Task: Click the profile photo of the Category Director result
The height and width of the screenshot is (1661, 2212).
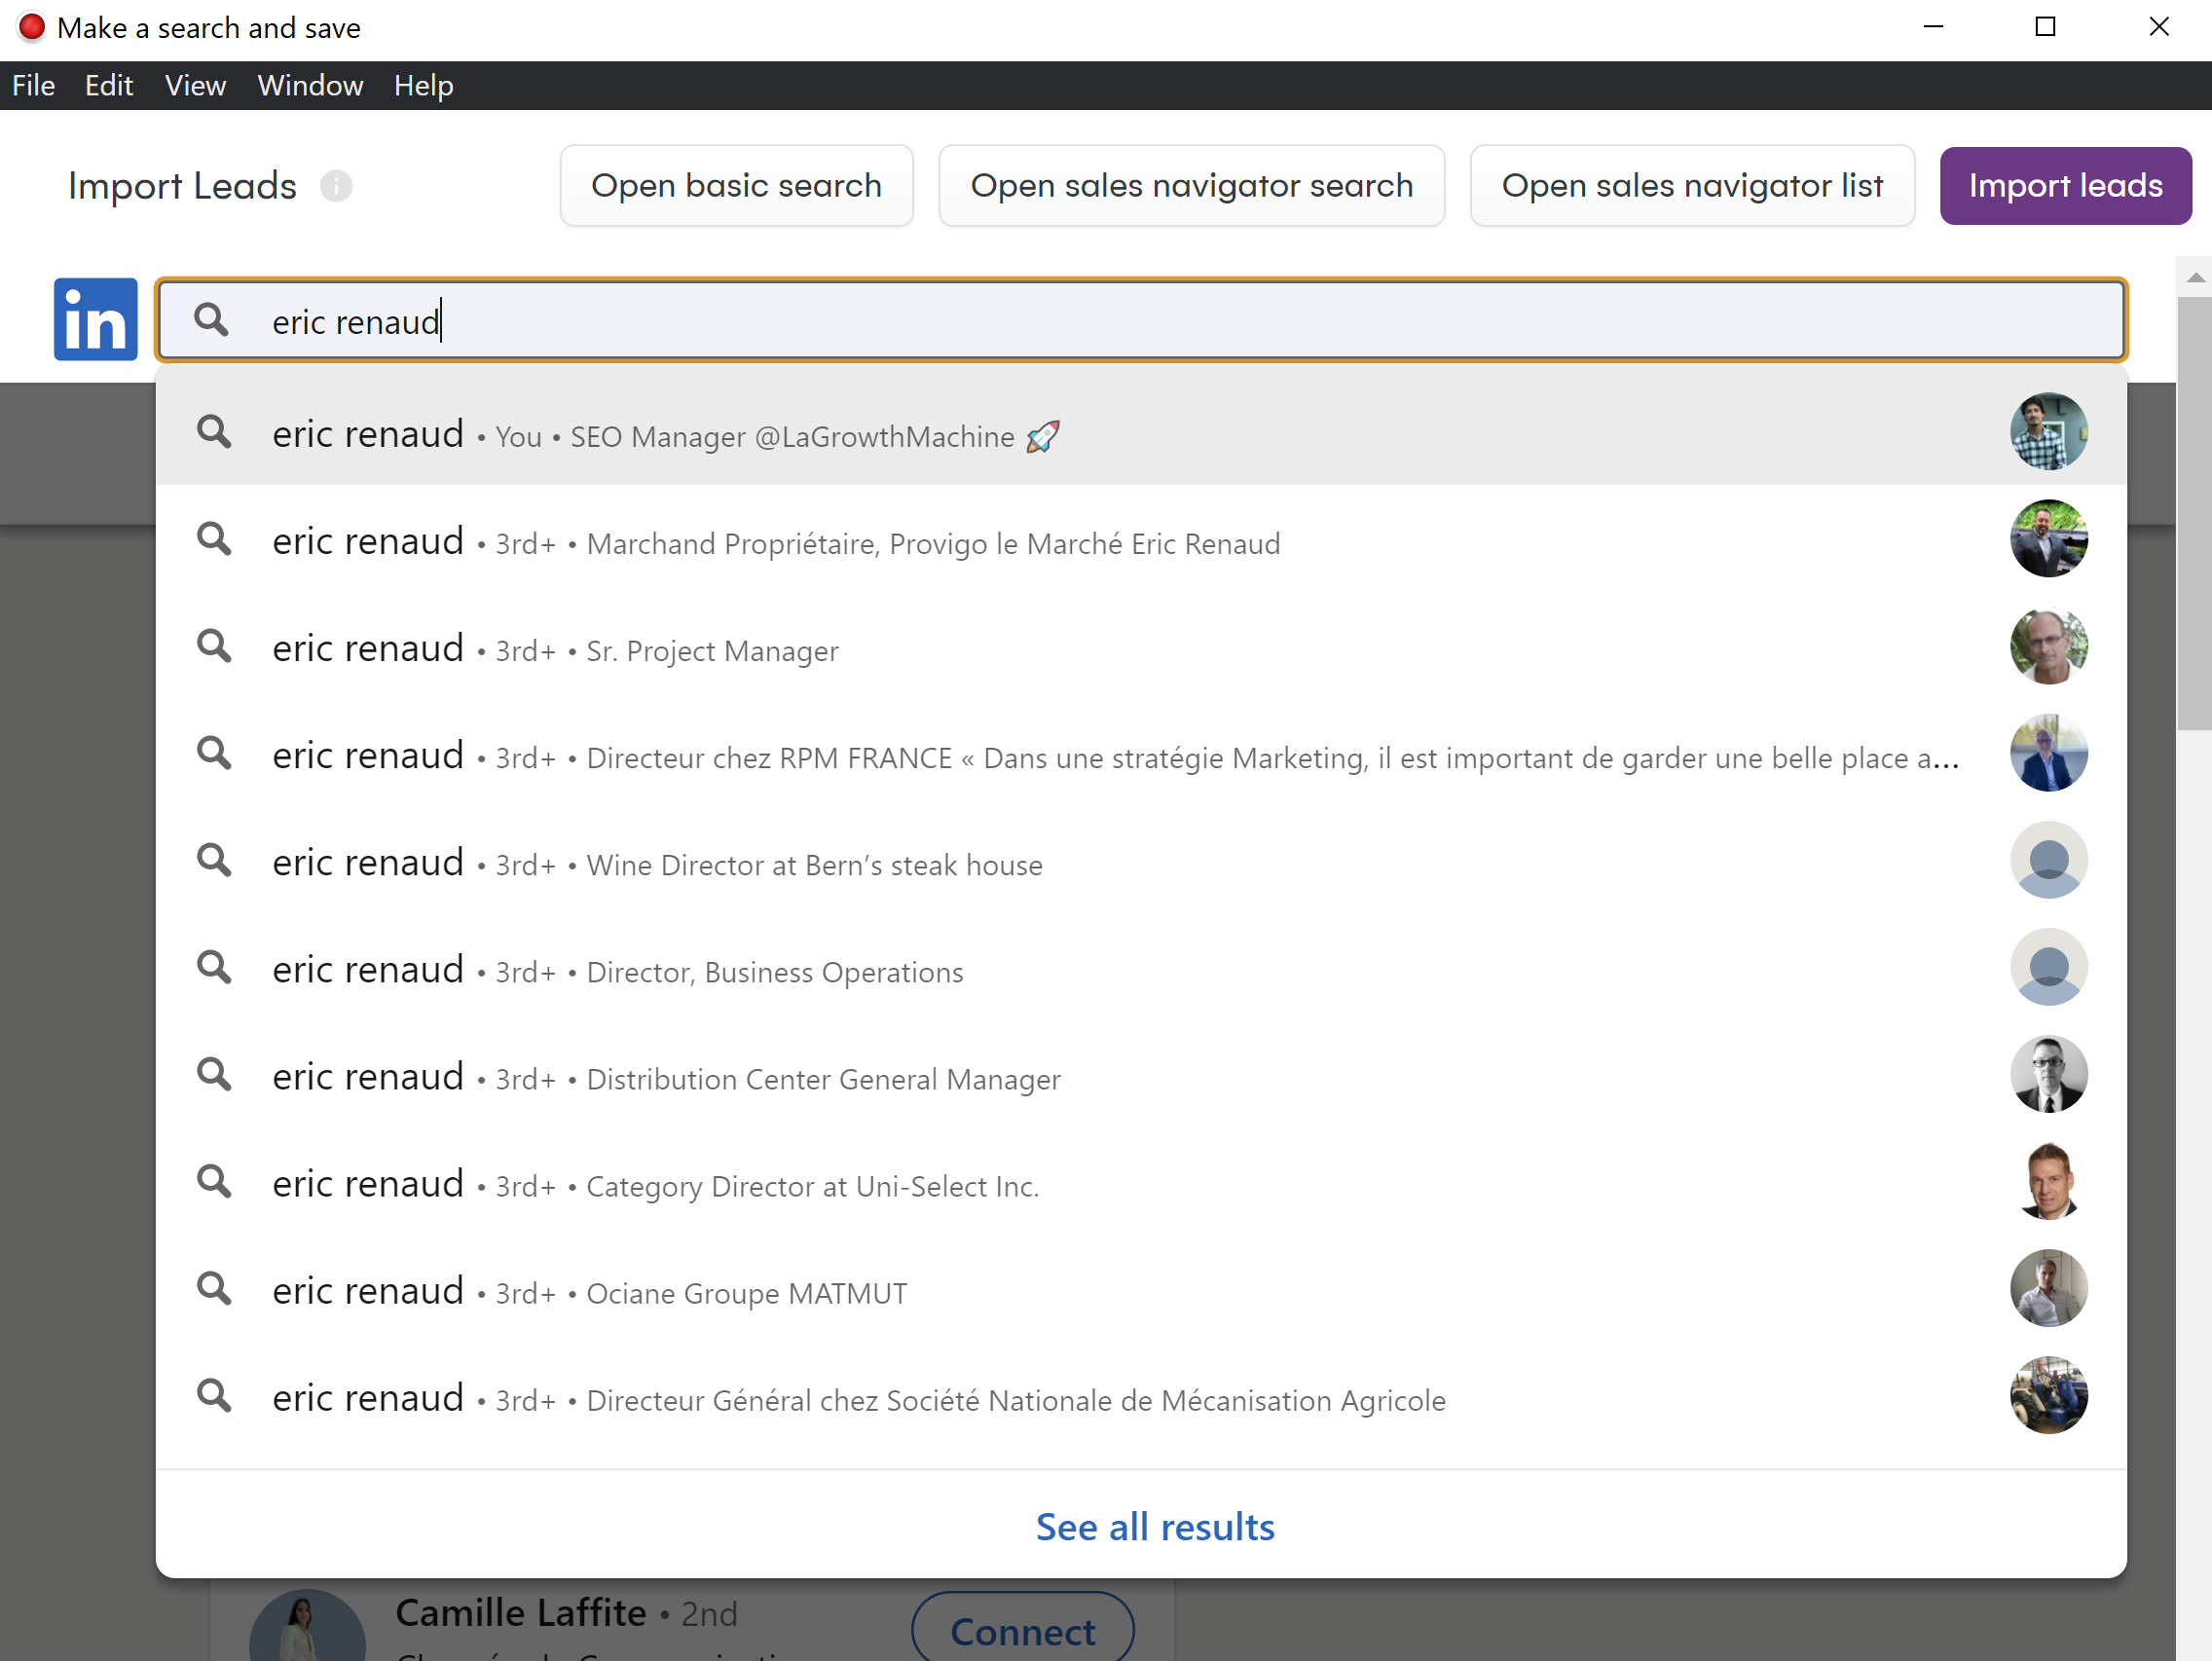Action: (x=2049, y=1181)
